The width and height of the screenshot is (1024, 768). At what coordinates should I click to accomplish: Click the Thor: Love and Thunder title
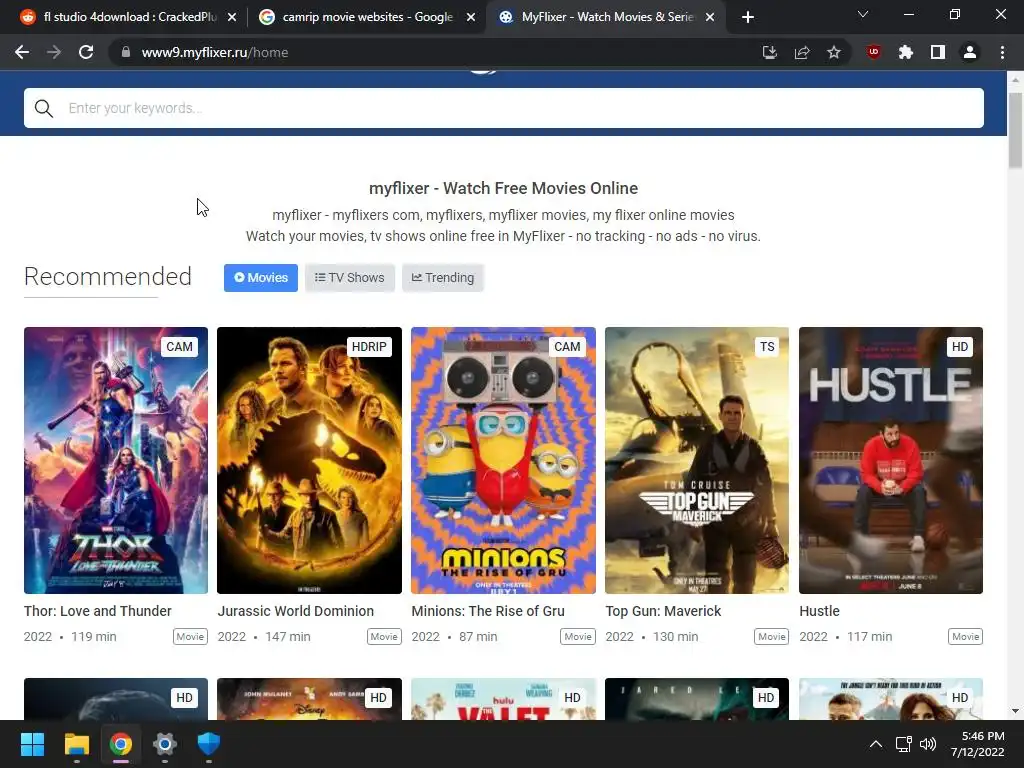(97, 611)
